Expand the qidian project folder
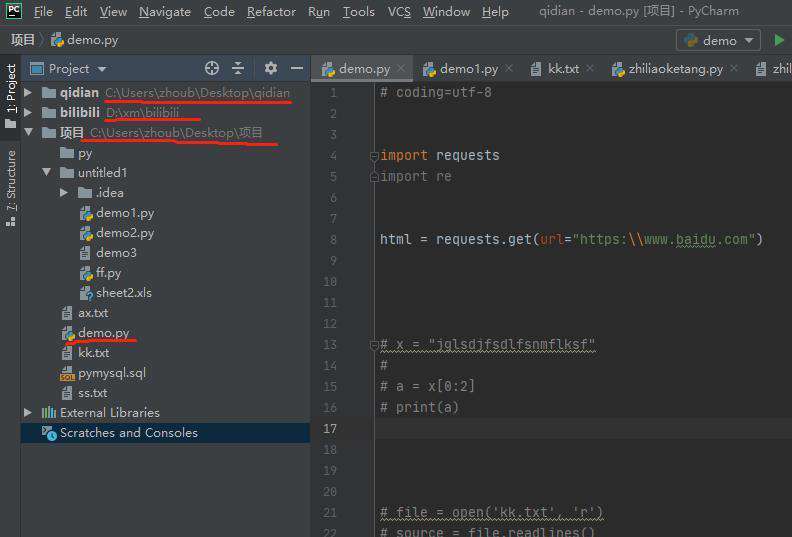The width and height of the screenshot is (792, 537). point(28,92)
